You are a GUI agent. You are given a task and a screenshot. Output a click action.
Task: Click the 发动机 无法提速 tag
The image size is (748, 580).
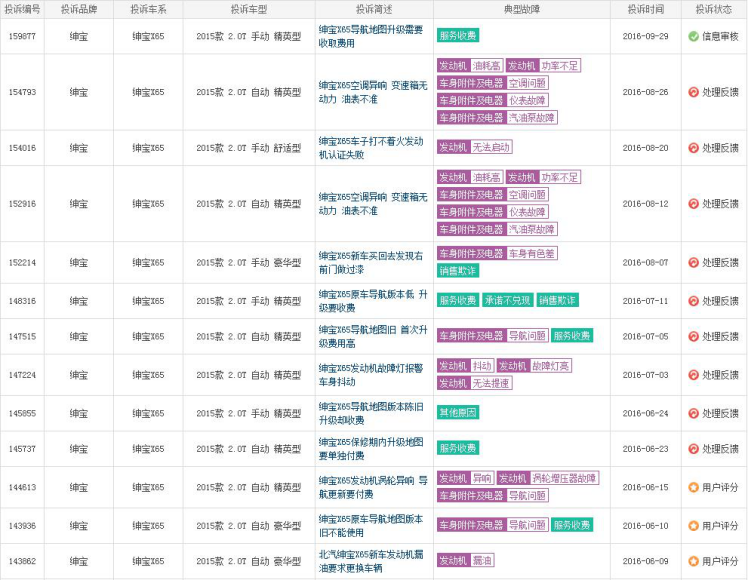[x=475, y=383]
